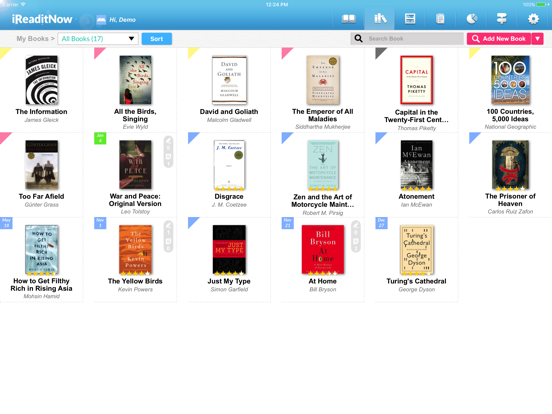Click author name Simon Garfield

(229, 289)
